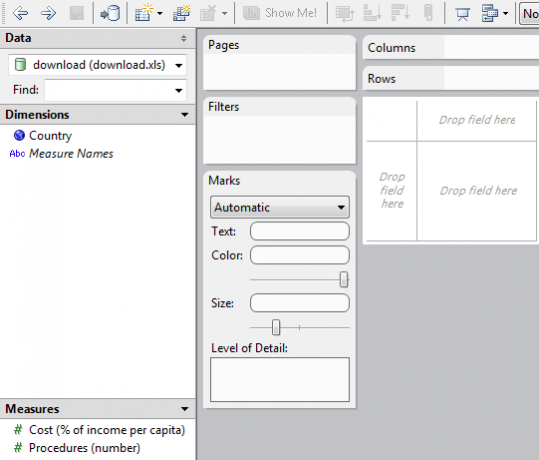
Task: Click inside the Find input field
Action: (109, 90)
